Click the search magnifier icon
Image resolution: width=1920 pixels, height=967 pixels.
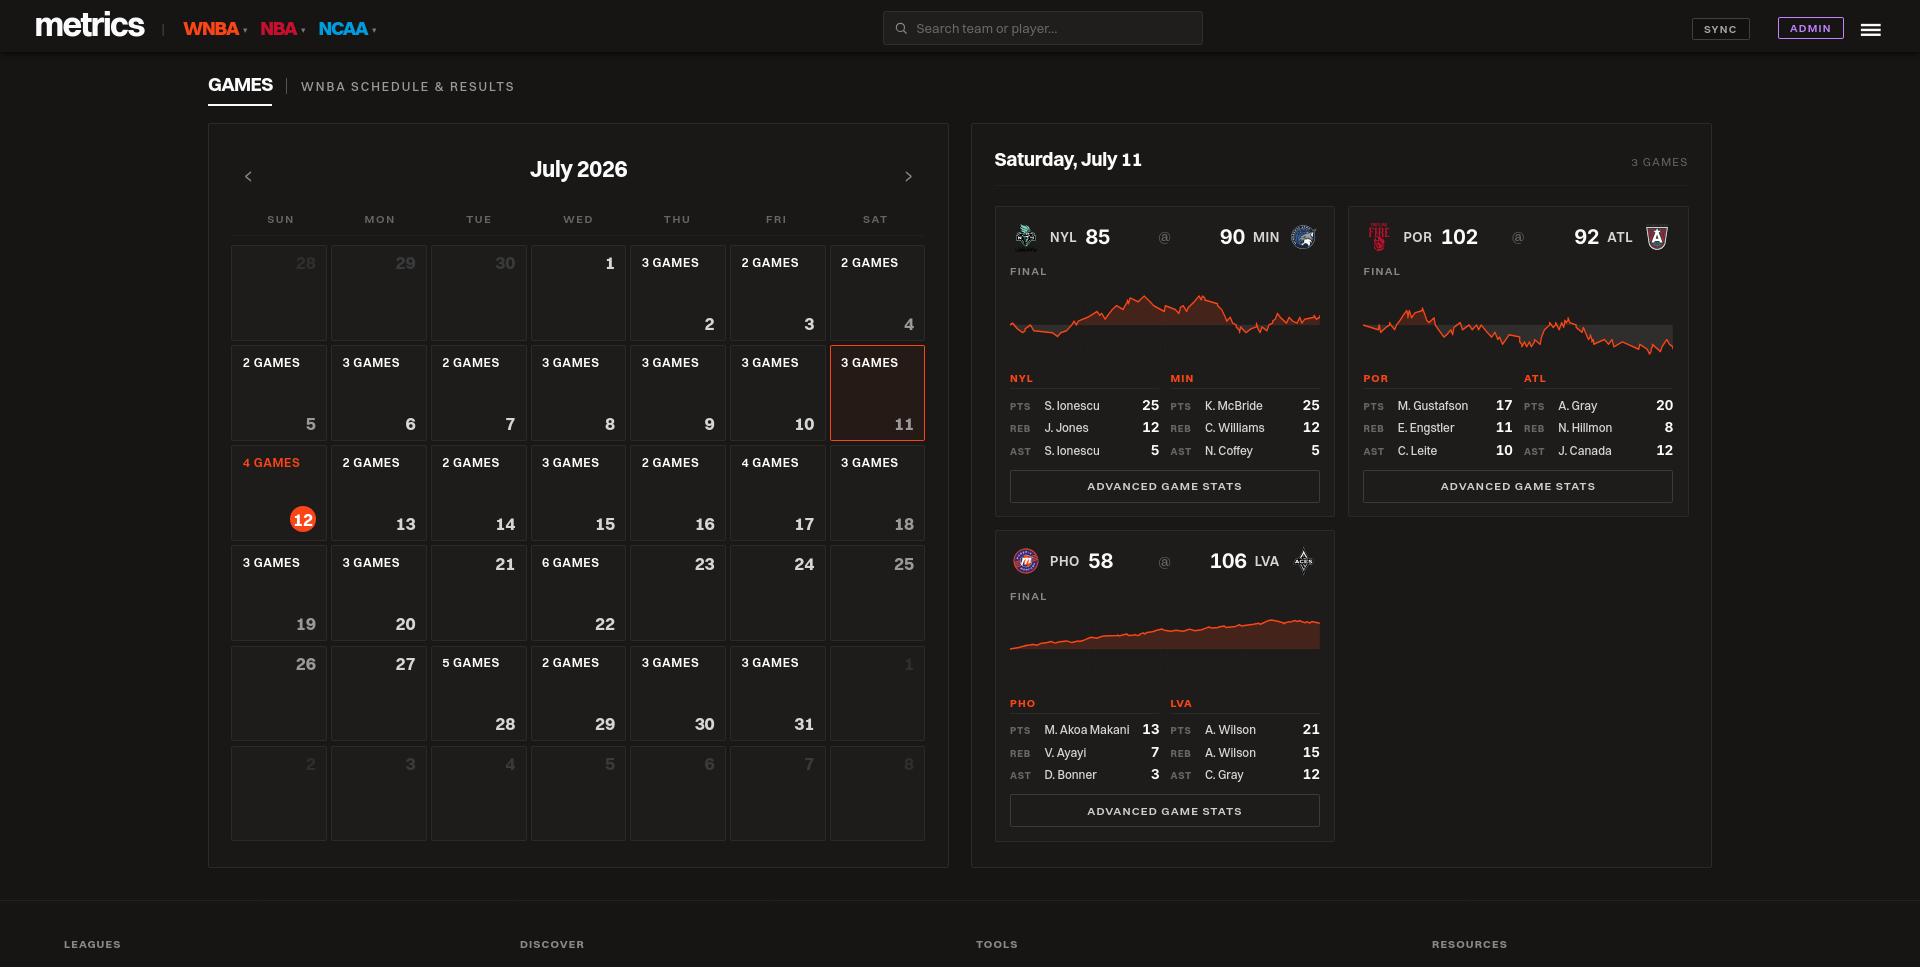coord(901,28)
